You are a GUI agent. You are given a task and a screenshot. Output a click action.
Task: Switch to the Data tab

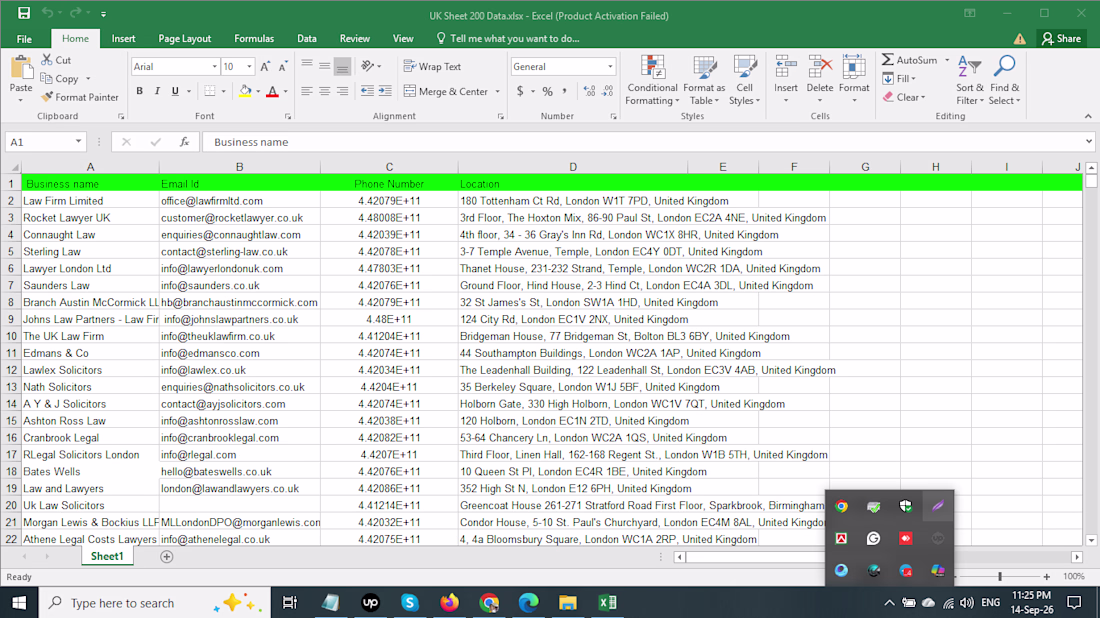click(307, 39)
